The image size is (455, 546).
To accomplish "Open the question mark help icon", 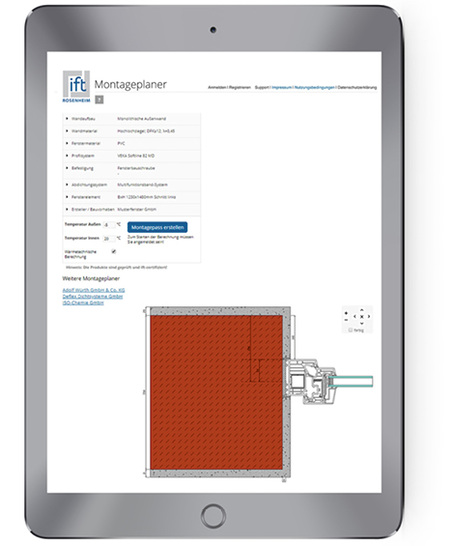I will coord(99,100).
